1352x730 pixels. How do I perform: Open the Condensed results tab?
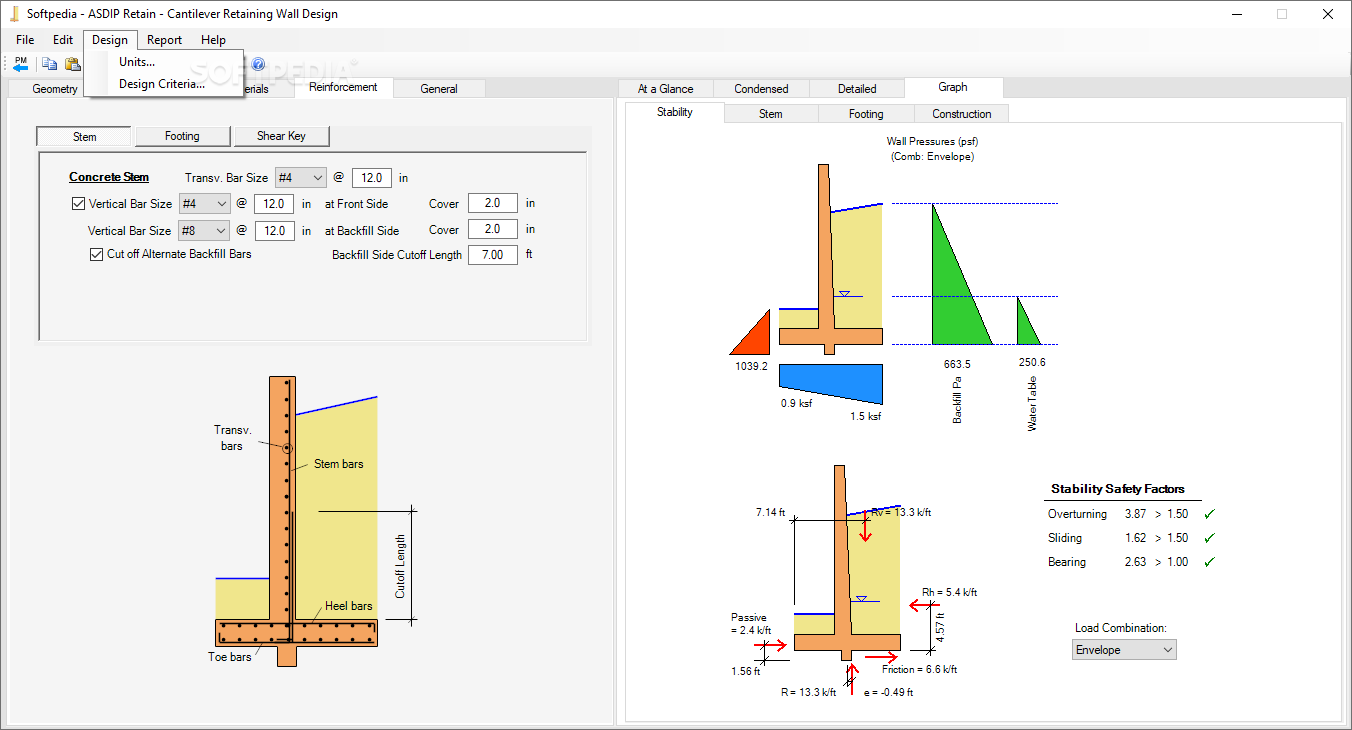pos(761,89)
